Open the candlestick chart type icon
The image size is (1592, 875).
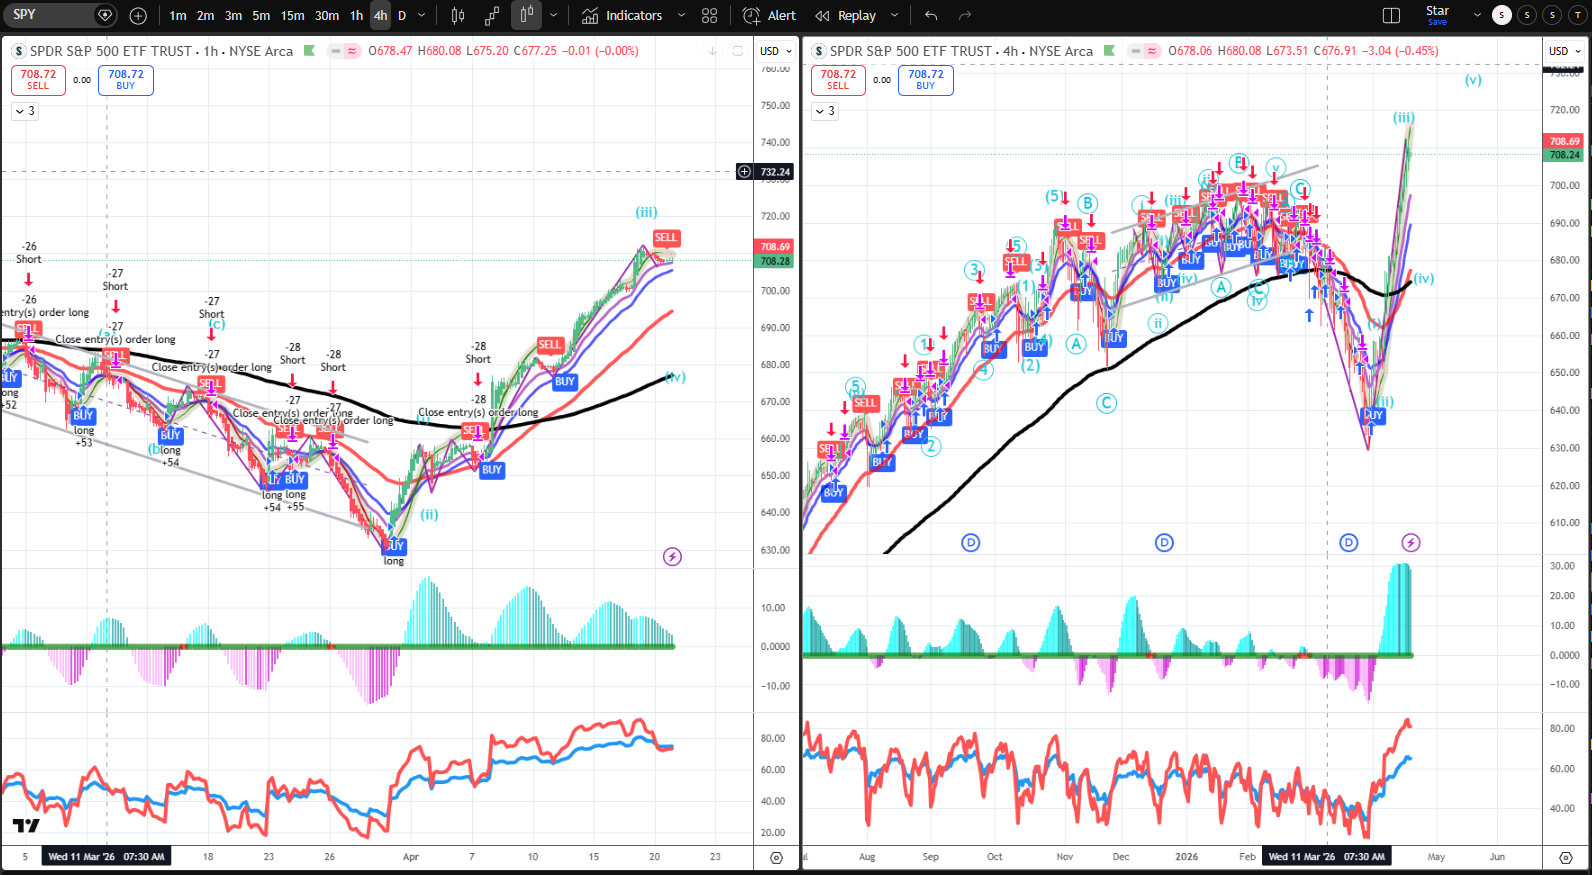(x=458, y=16)
